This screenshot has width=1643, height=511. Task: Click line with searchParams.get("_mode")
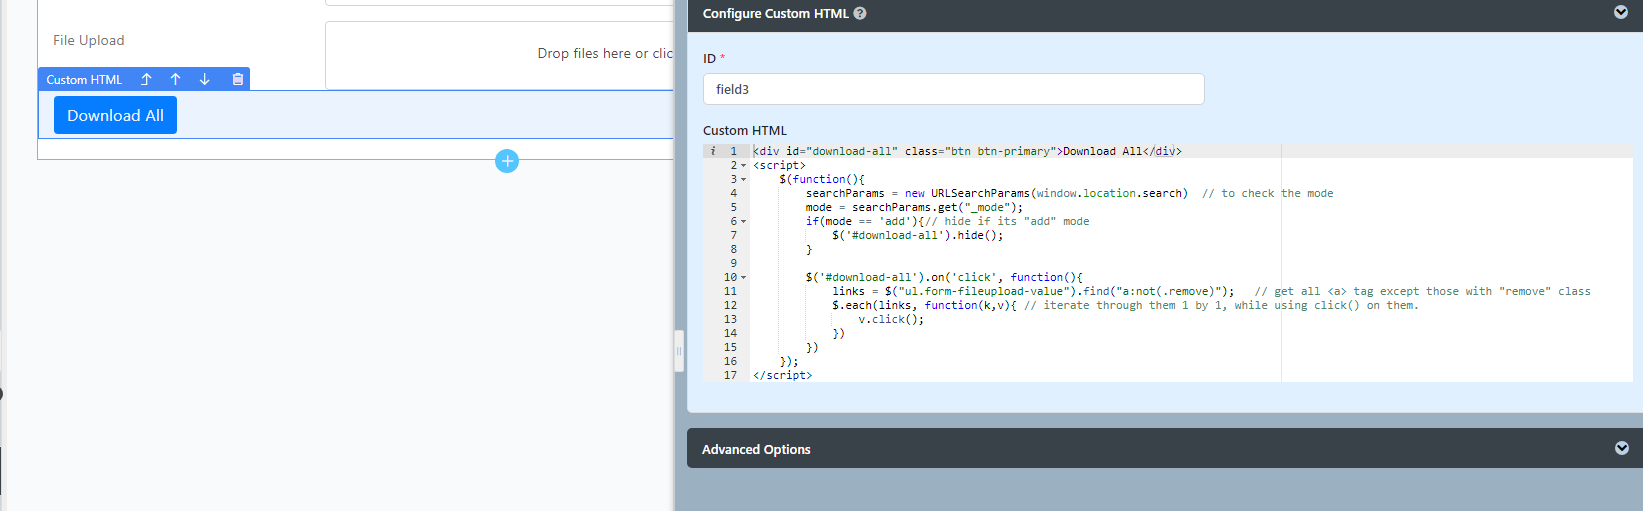click(x=914, y=207)
